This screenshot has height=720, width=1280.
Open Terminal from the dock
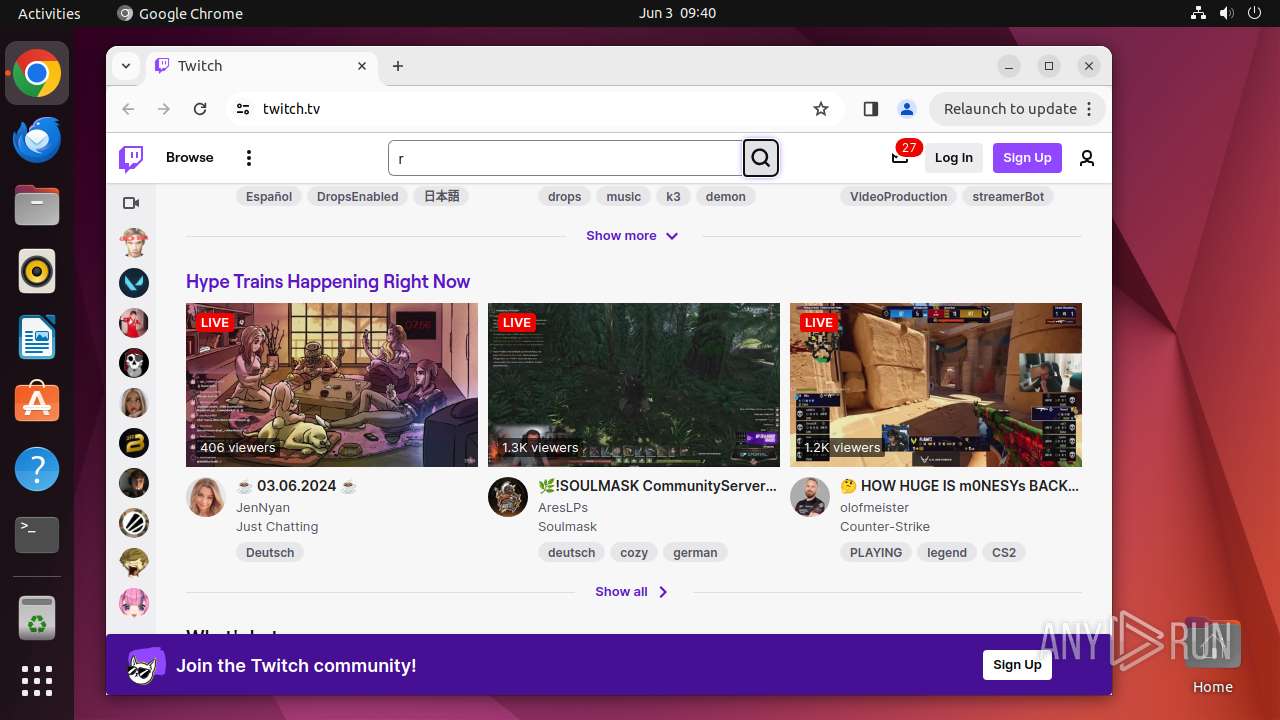pos(37,535)
